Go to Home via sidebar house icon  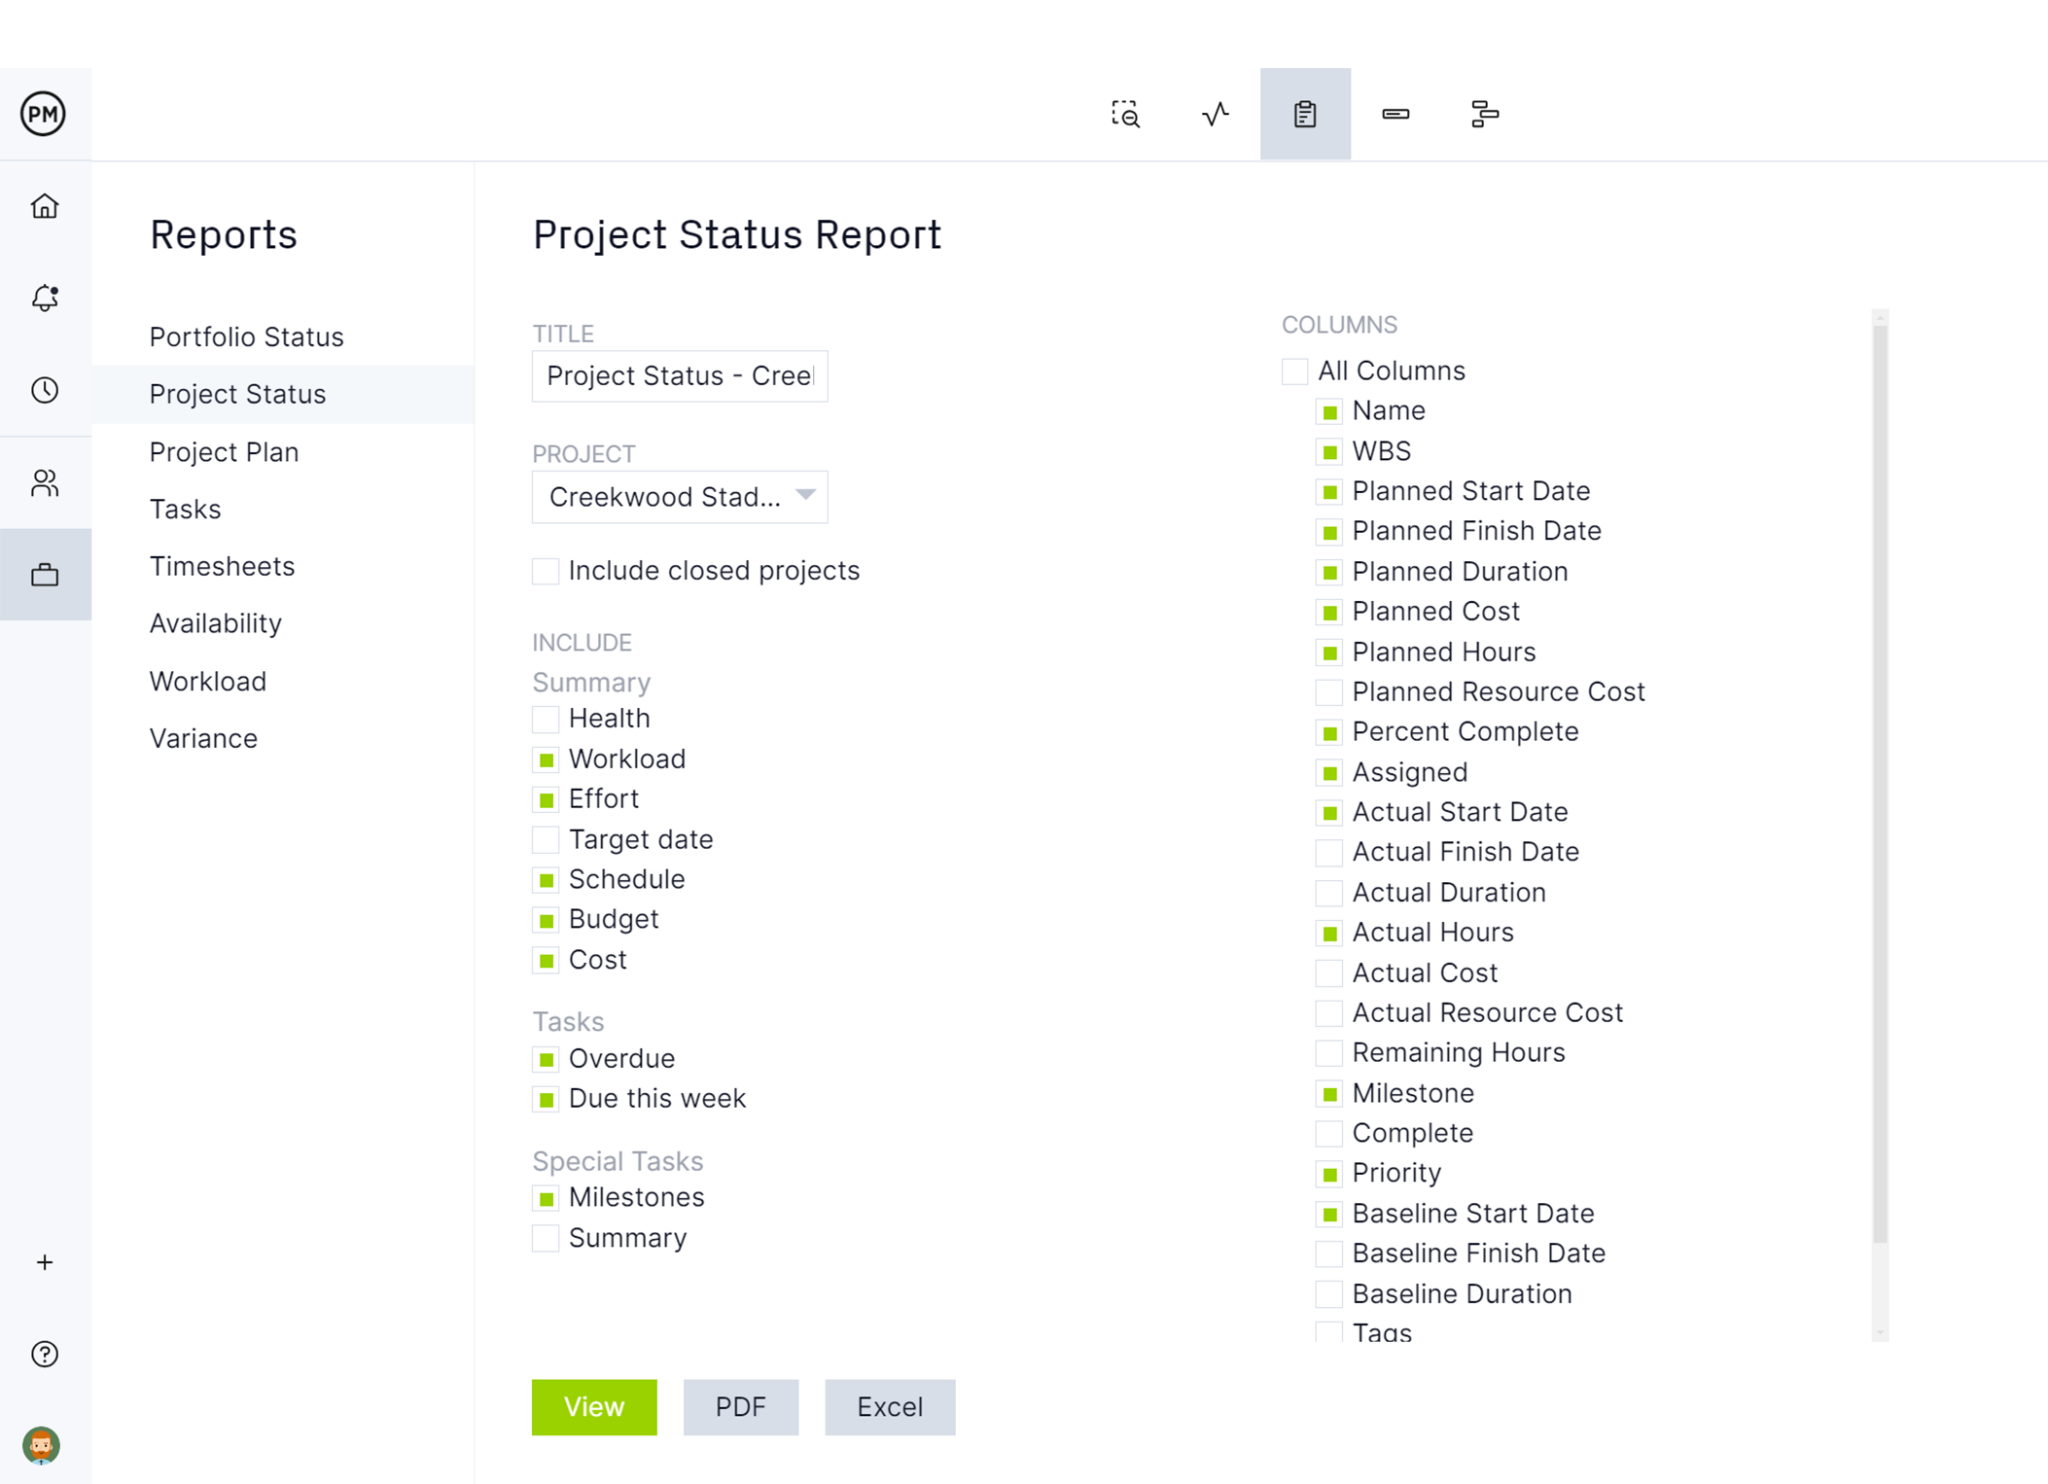tap(45, 206)
